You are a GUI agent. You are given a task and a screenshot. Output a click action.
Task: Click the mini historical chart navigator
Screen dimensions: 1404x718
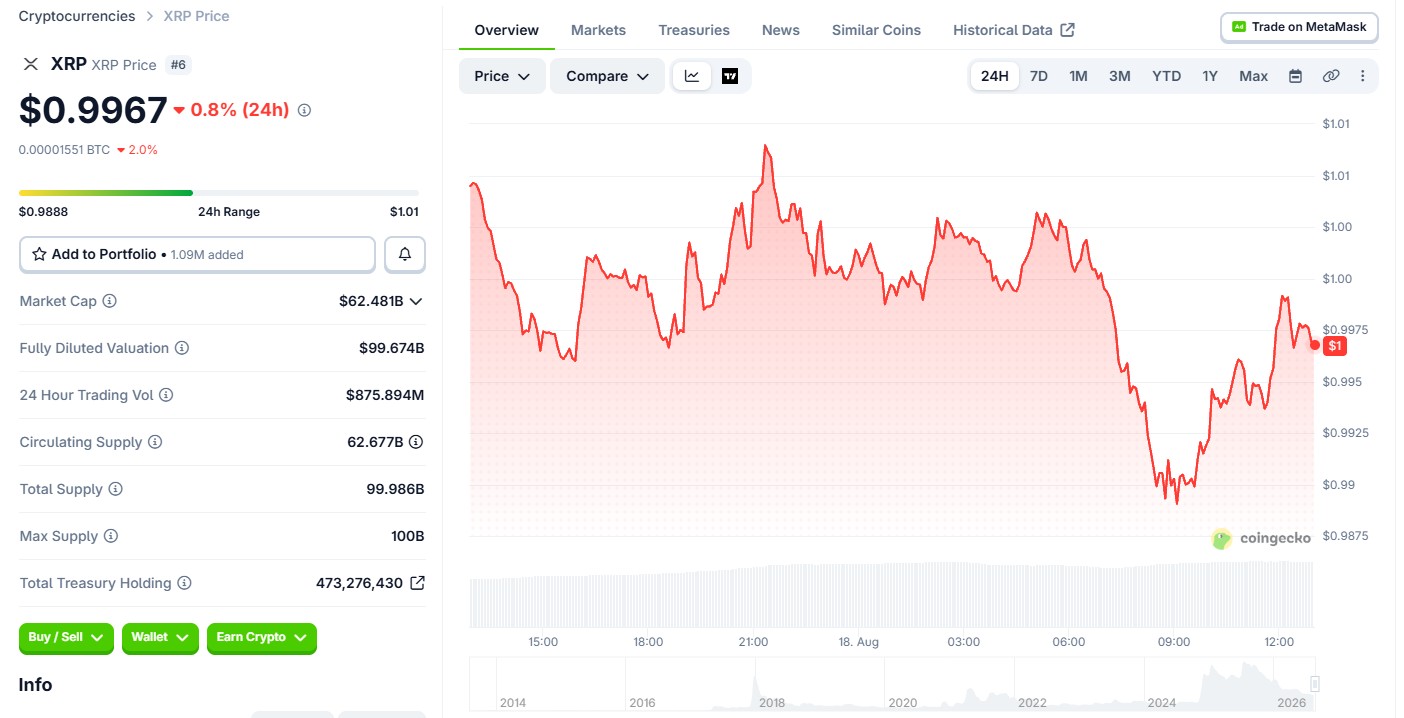click(x=892, y=685)
